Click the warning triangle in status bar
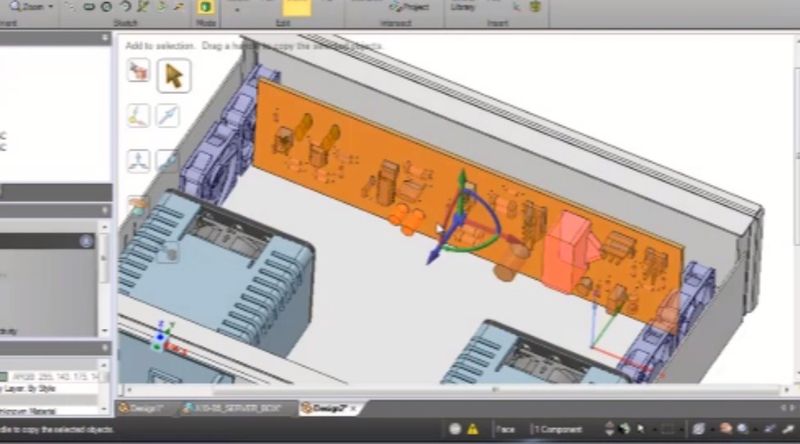The image size is (800, 444). coord(473,429)
